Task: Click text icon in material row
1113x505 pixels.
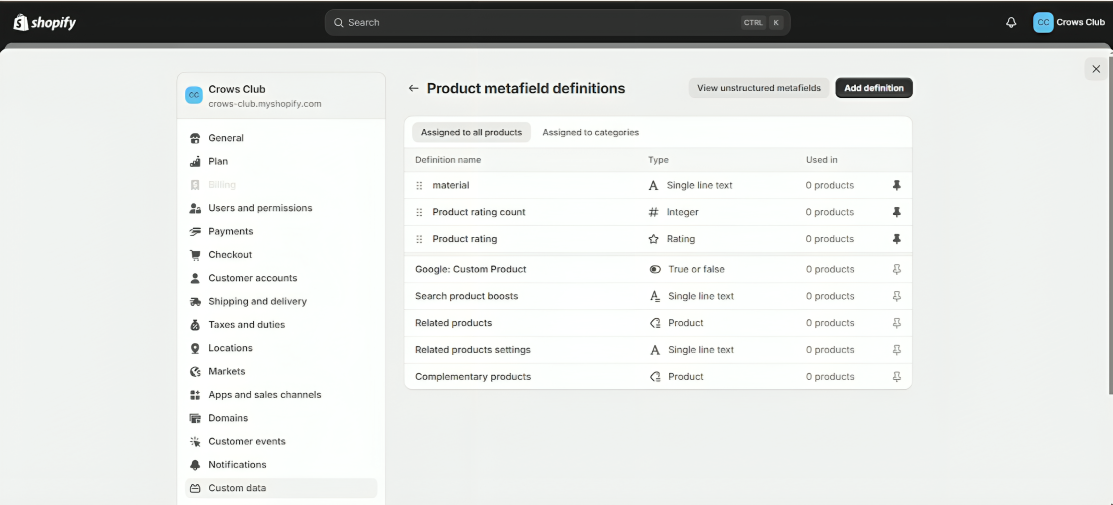Action: (654, 185)
